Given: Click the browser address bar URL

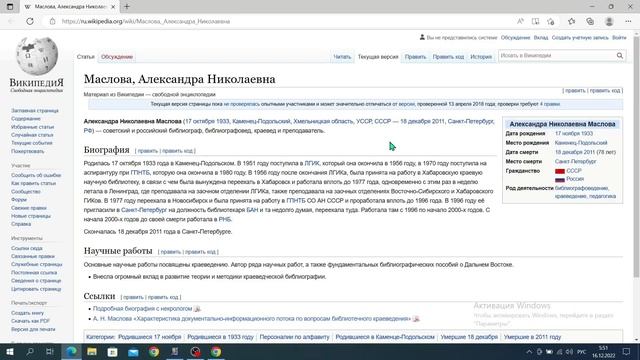Looking at the screenshot, I should pyautogui.click(x=146, y=21).
